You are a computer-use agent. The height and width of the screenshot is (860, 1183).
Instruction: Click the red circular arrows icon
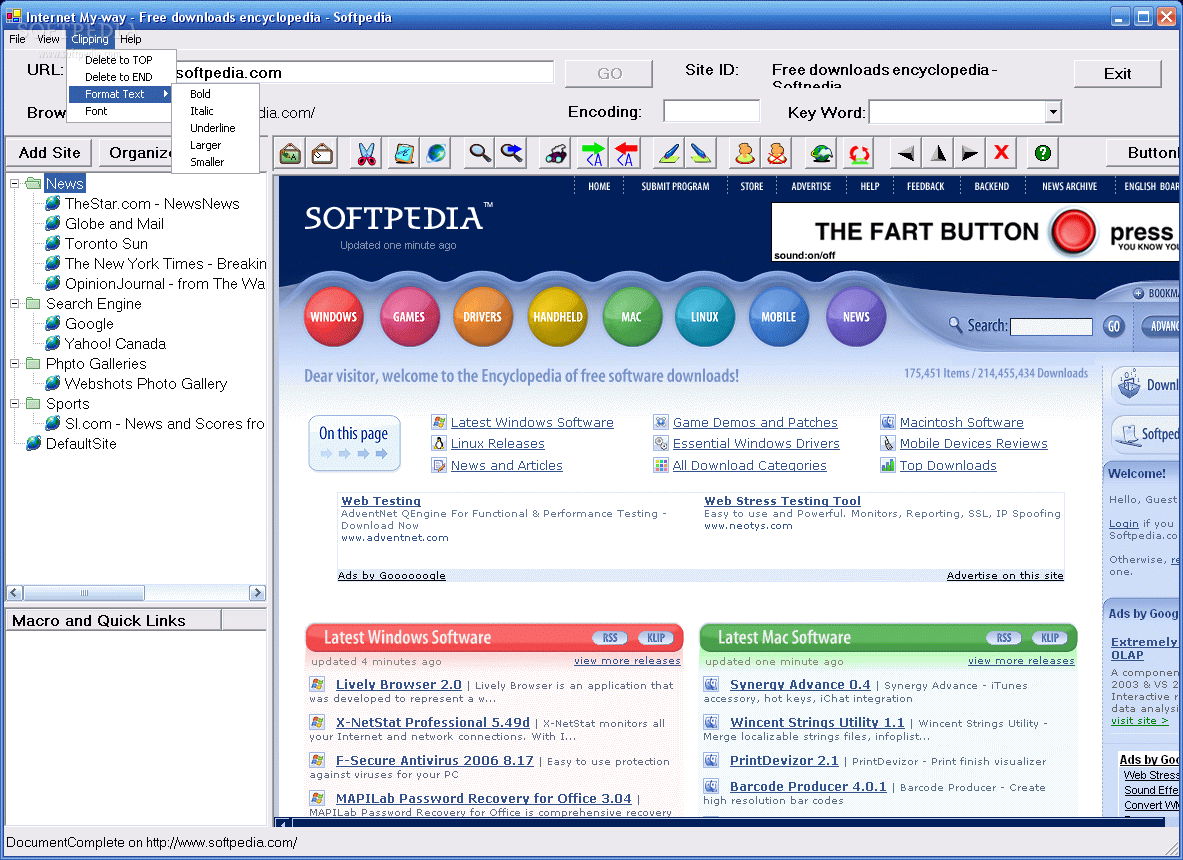coord(859,153)
